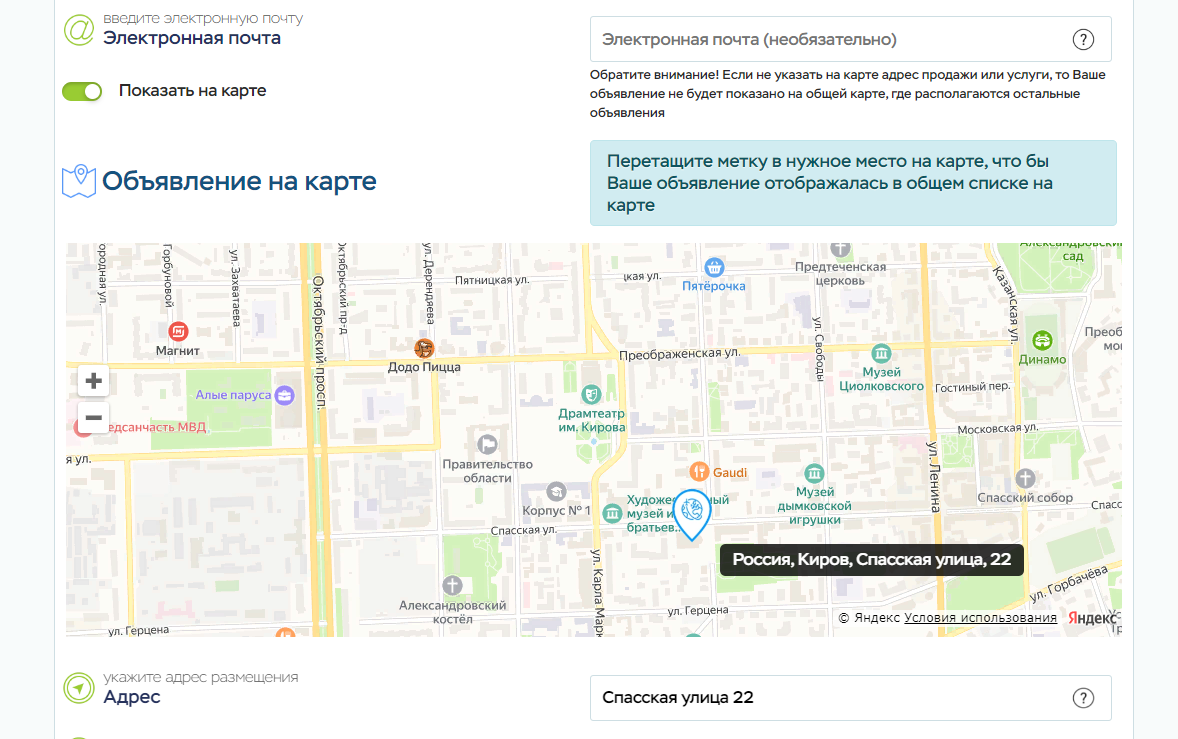Zoom out the map with minus button
The height and width of the screenshot is (739, 1178).
click(x=93, y=418)
